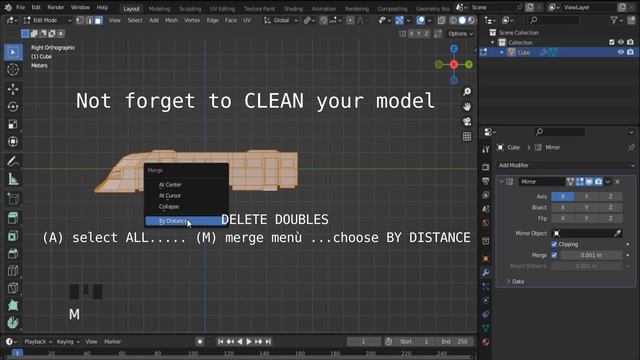Screen dimensions: 640x360
Task: Toggle Merge checkbox in Mirror modifier
Action: [x=554, y=255]
